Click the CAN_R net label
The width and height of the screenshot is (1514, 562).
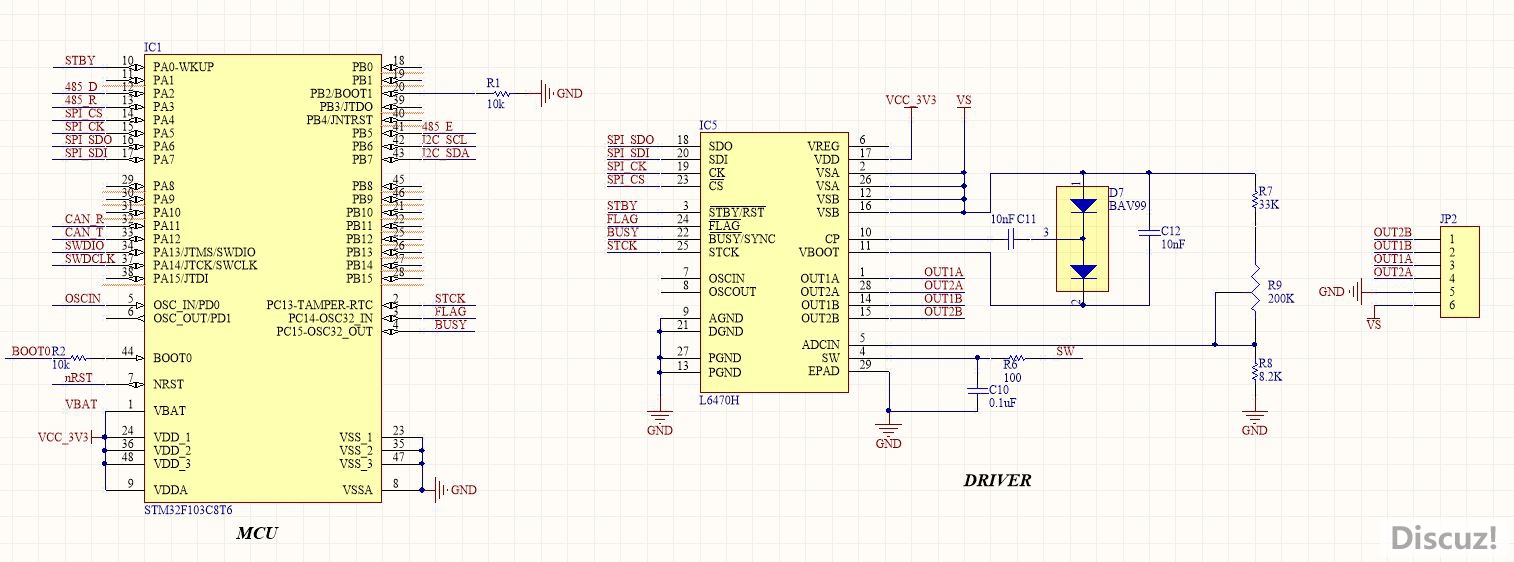(84, 218)
